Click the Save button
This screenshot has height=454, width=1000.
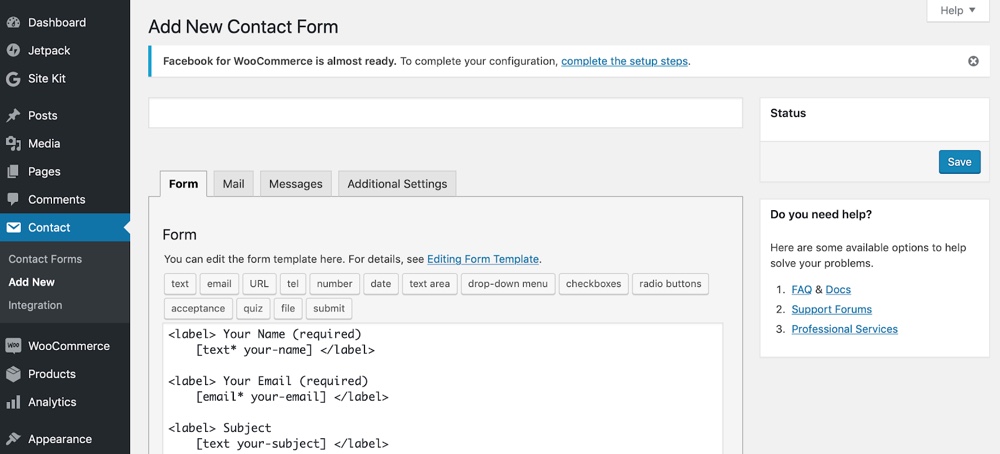pyautogui.click(x=959, y=162)
